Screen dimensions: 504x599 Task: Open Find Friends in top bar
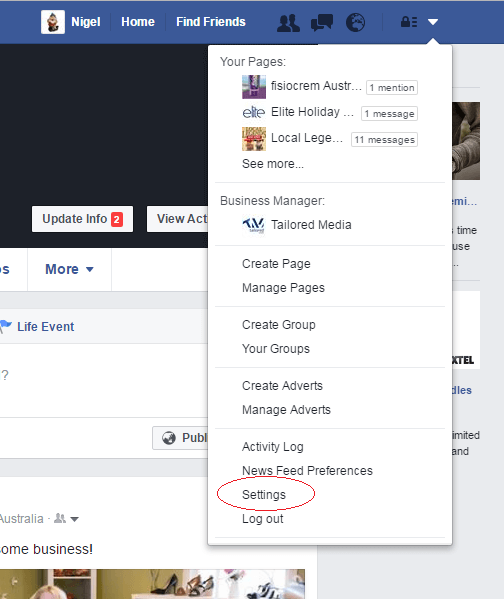click(211, 22)
